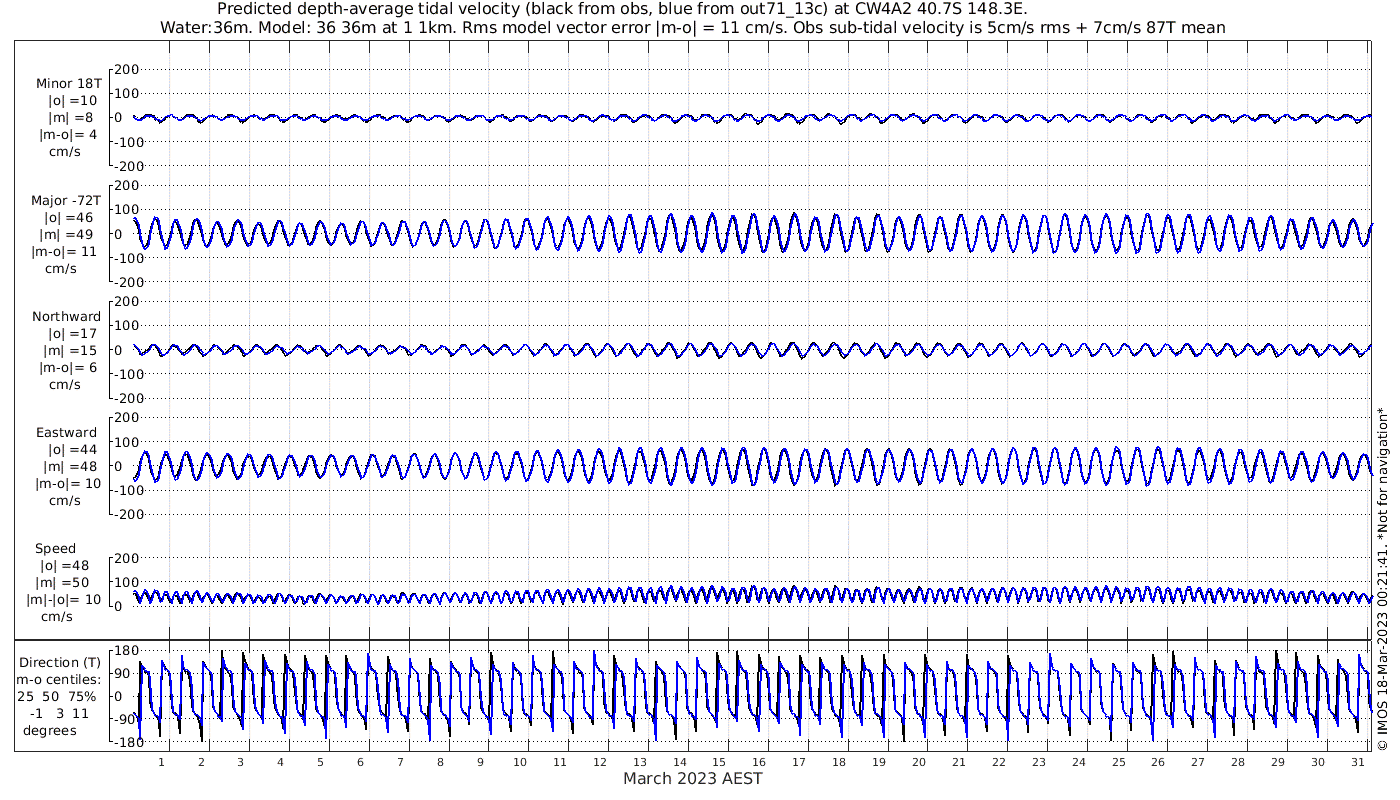1400x800 pixels.
Task: Click the '|m| =48' value in Eastward panel
Action: tap(69, 467)
